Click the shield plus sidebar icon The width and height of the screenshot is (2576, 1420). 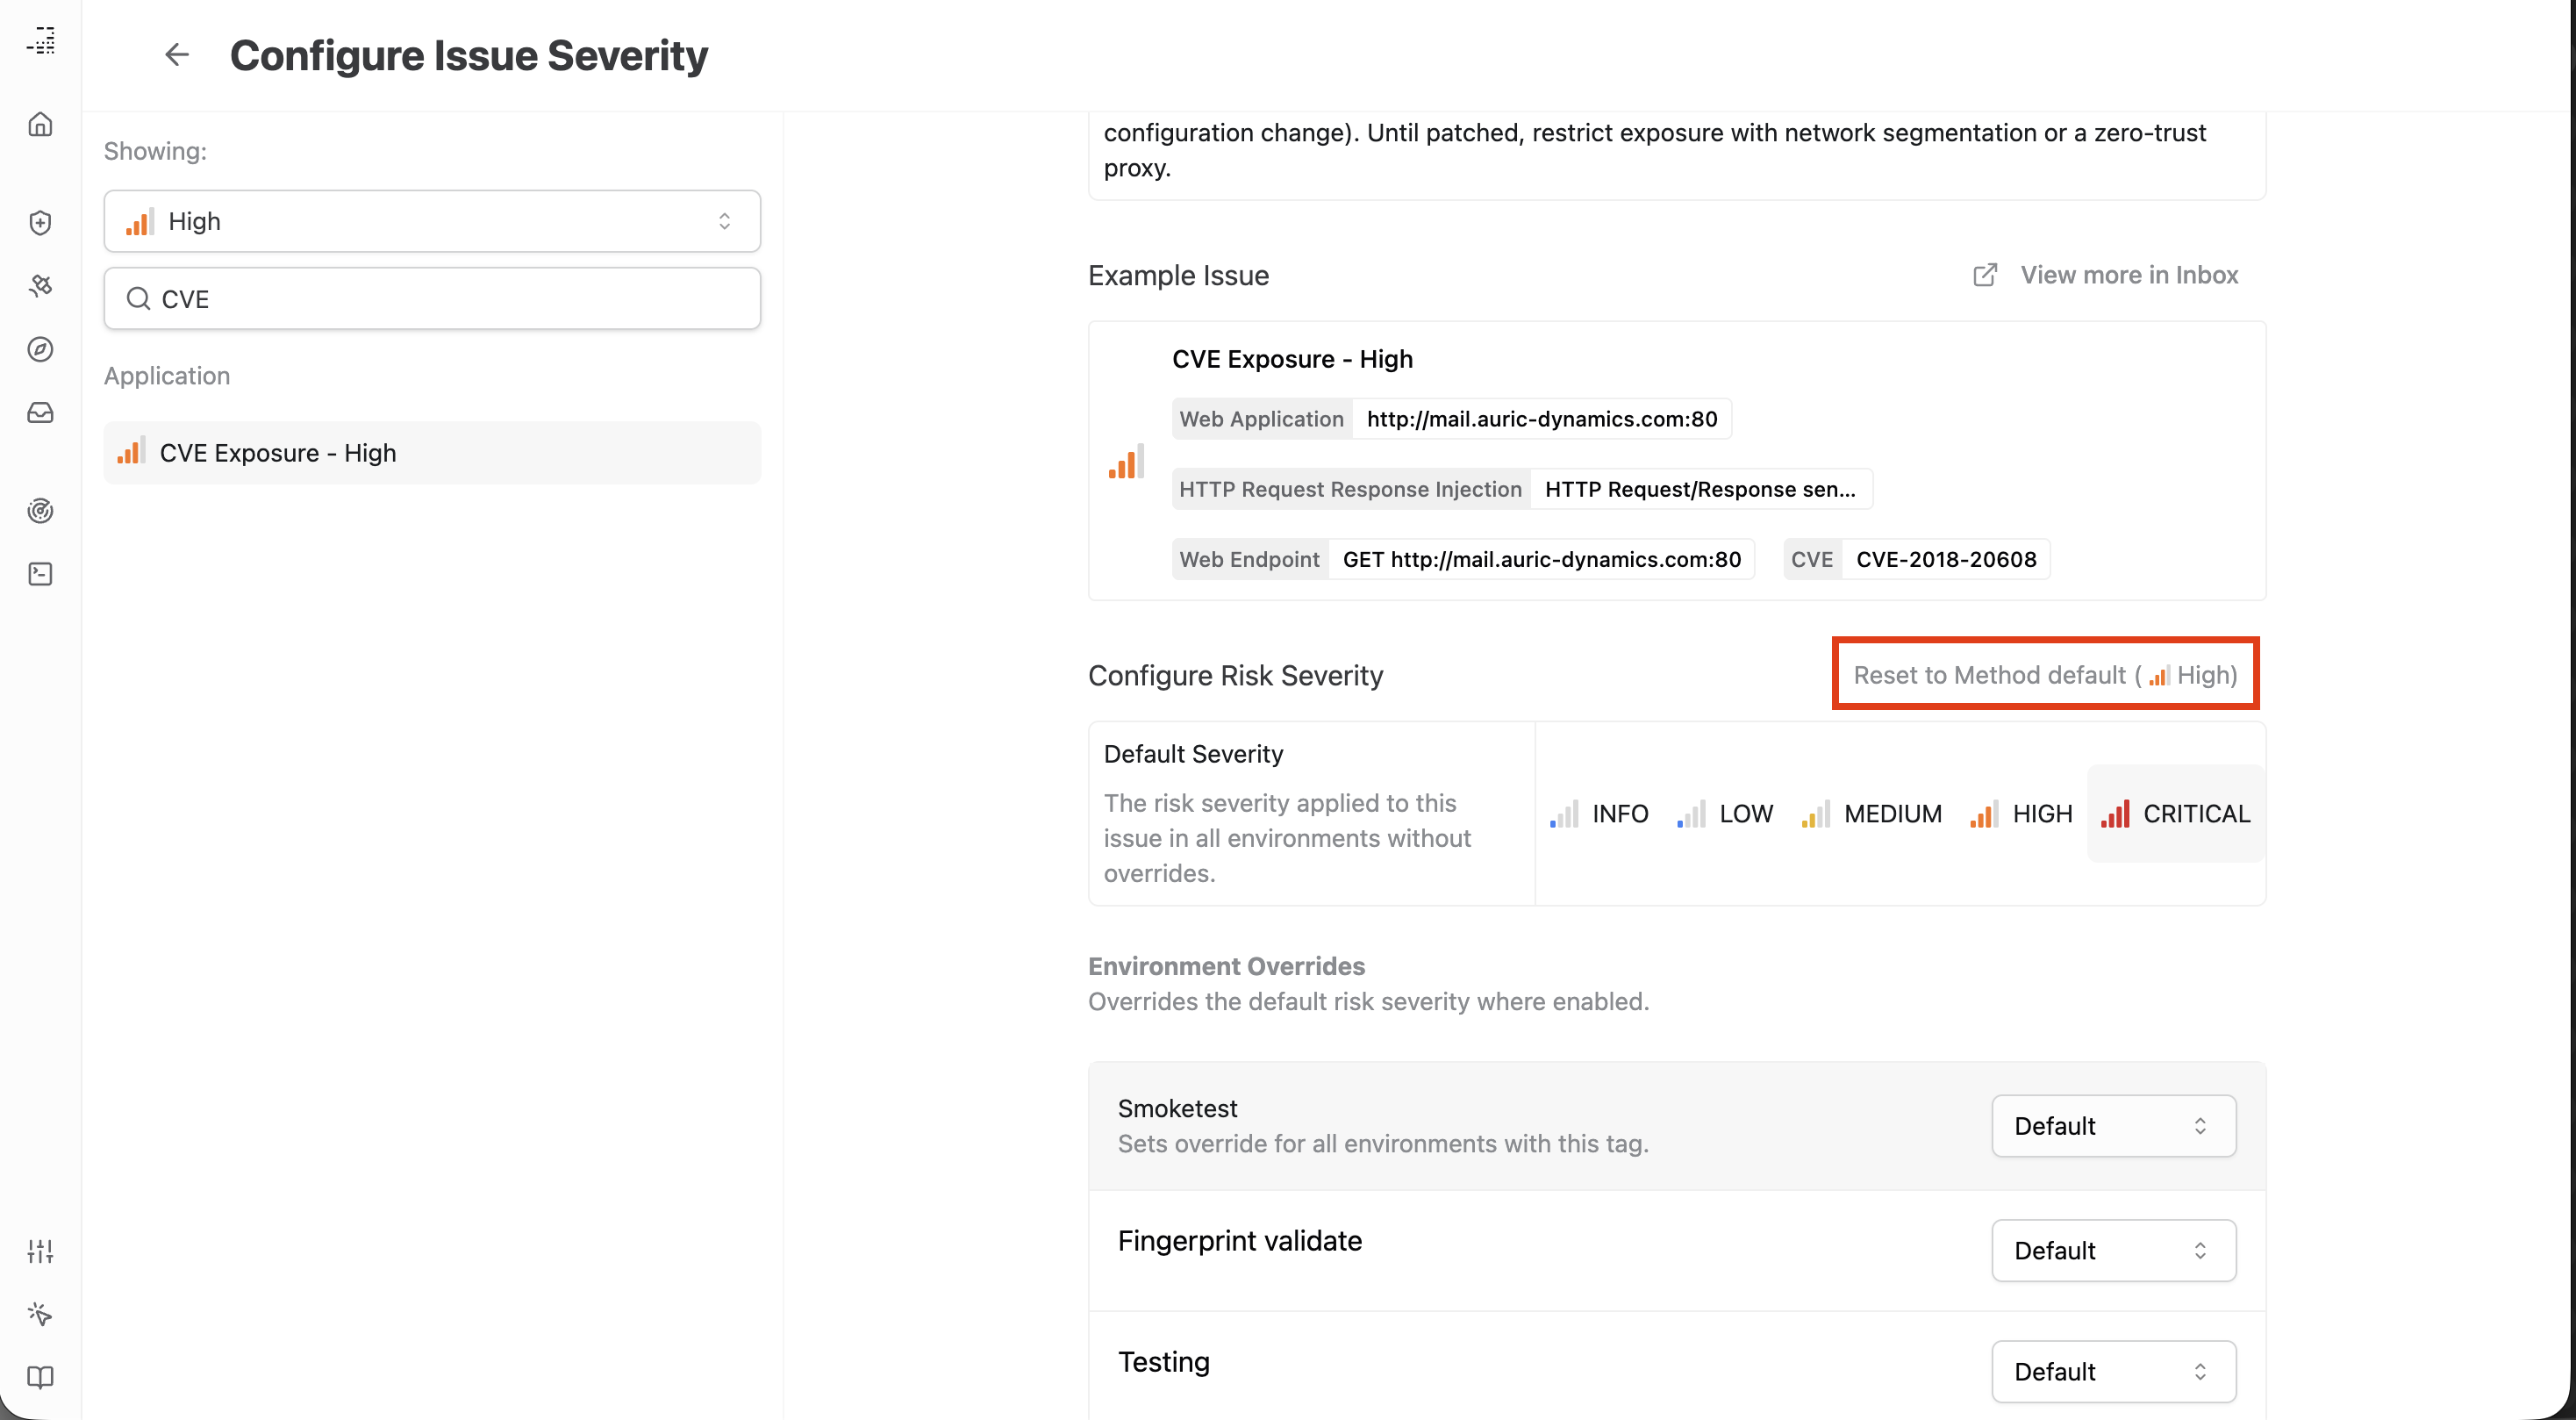pos(40,222)
